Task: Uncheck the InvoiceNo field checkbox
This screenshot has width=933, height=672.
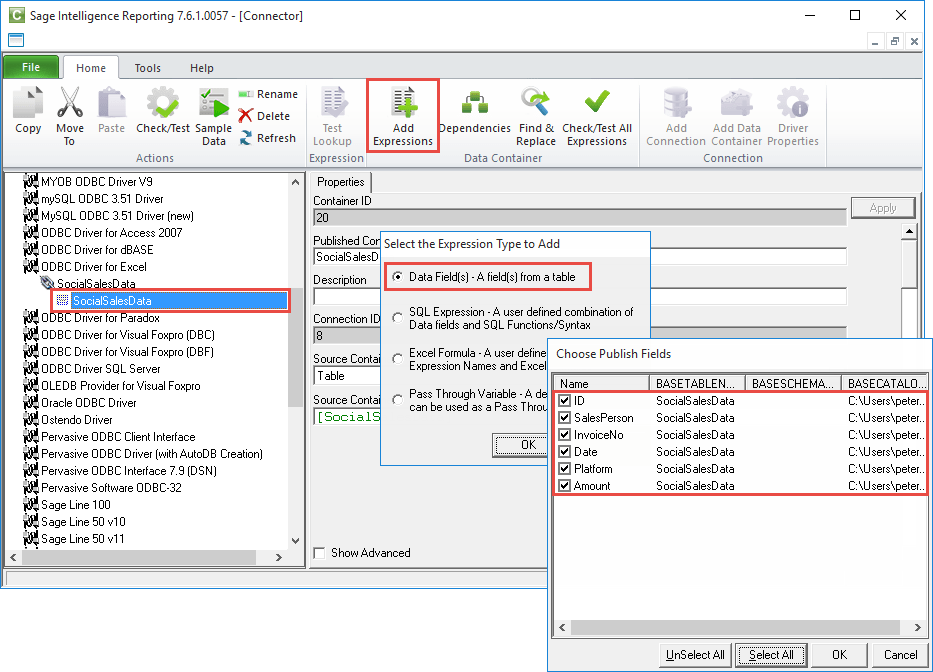Action: [x=565, y=435]
